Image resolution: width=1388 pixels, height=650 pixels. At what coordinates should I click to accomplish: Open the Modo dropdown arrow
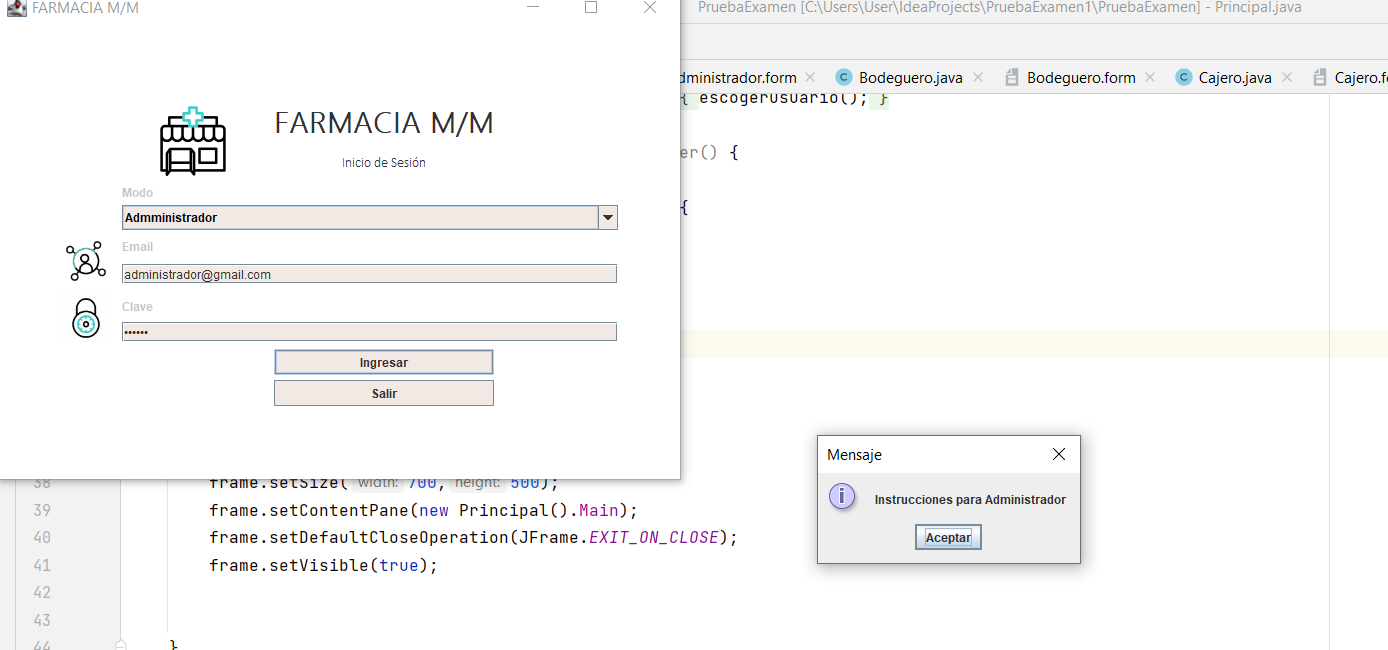pos(607,217)
